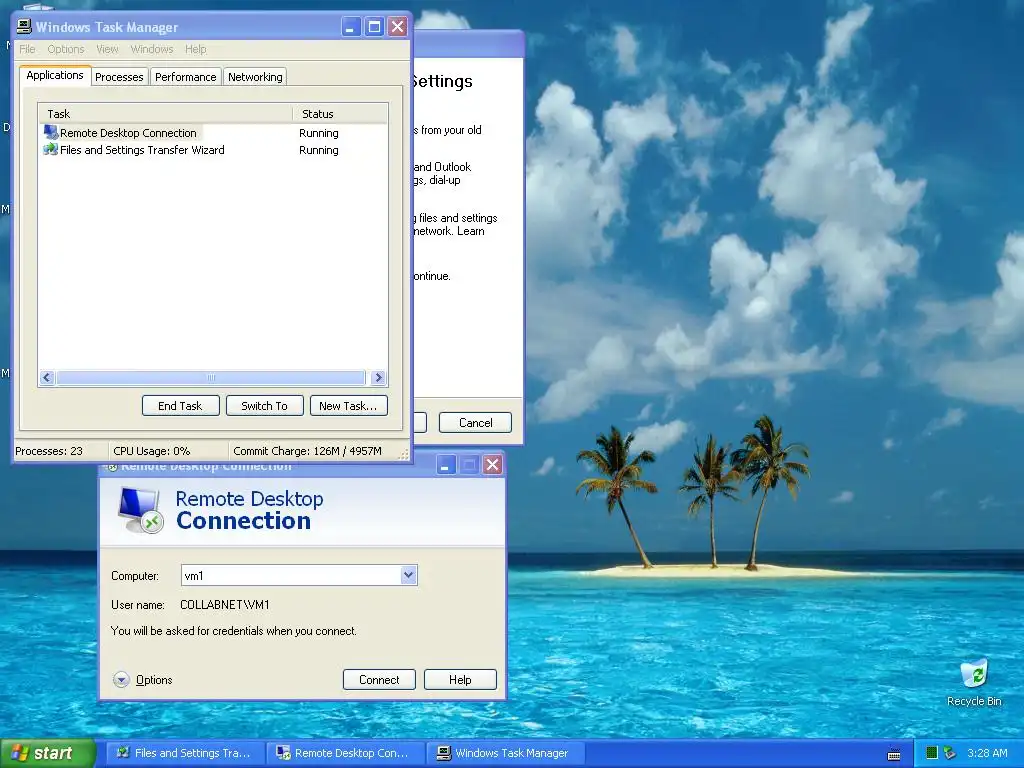Select the Files and Settings Transfer Wizard row
This screenshot has height=768, width=1024.
213,150
